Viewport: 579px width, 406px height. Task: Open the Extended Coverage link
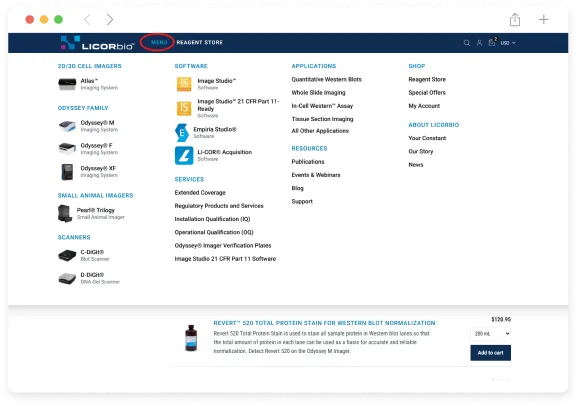[200, 192]
